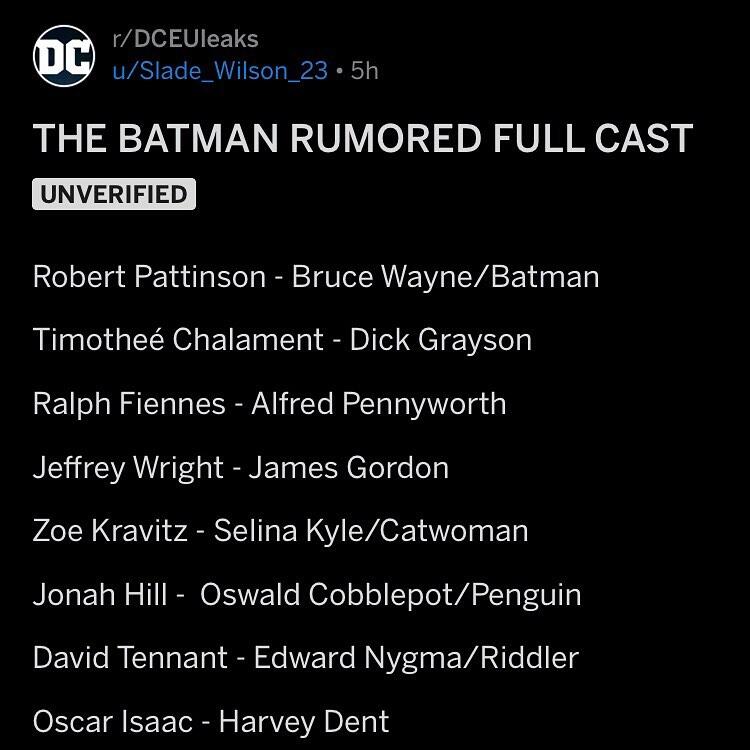Click the James Gordon role text
Viewport: 750px width, 750px height.
[x=348, y=468]
